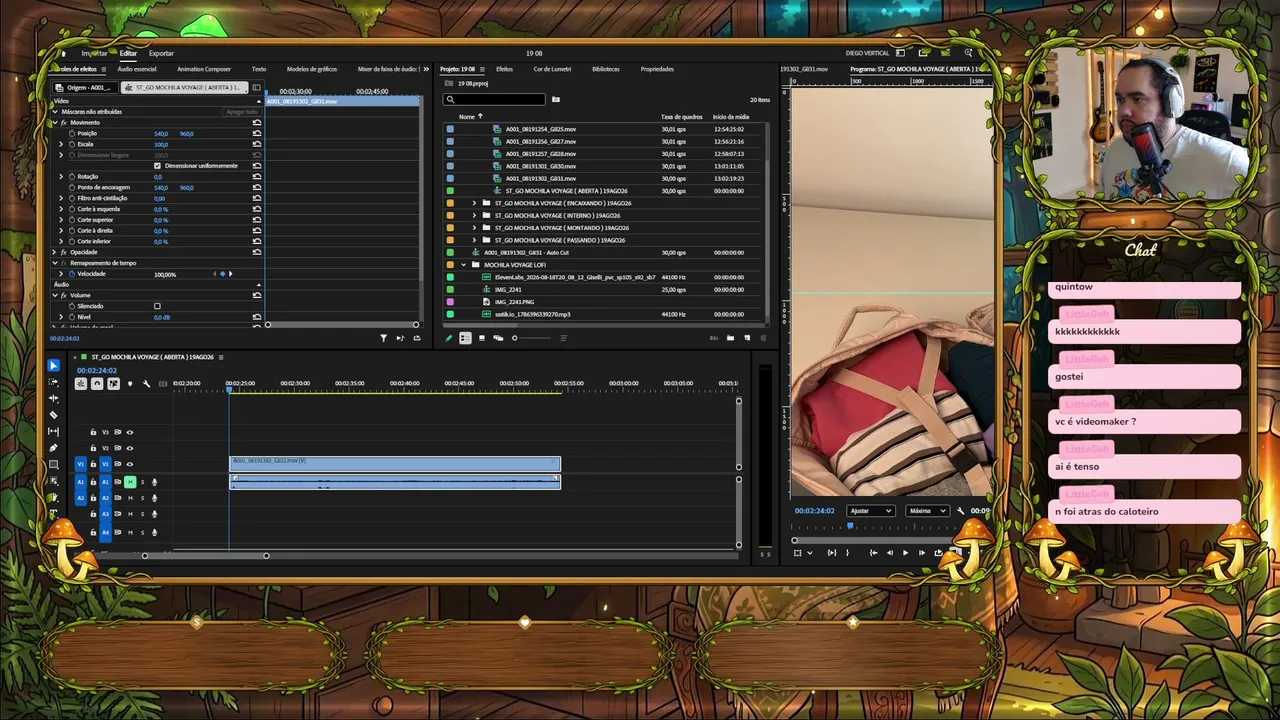Reset the Rotação parameter

coord(257,176)
